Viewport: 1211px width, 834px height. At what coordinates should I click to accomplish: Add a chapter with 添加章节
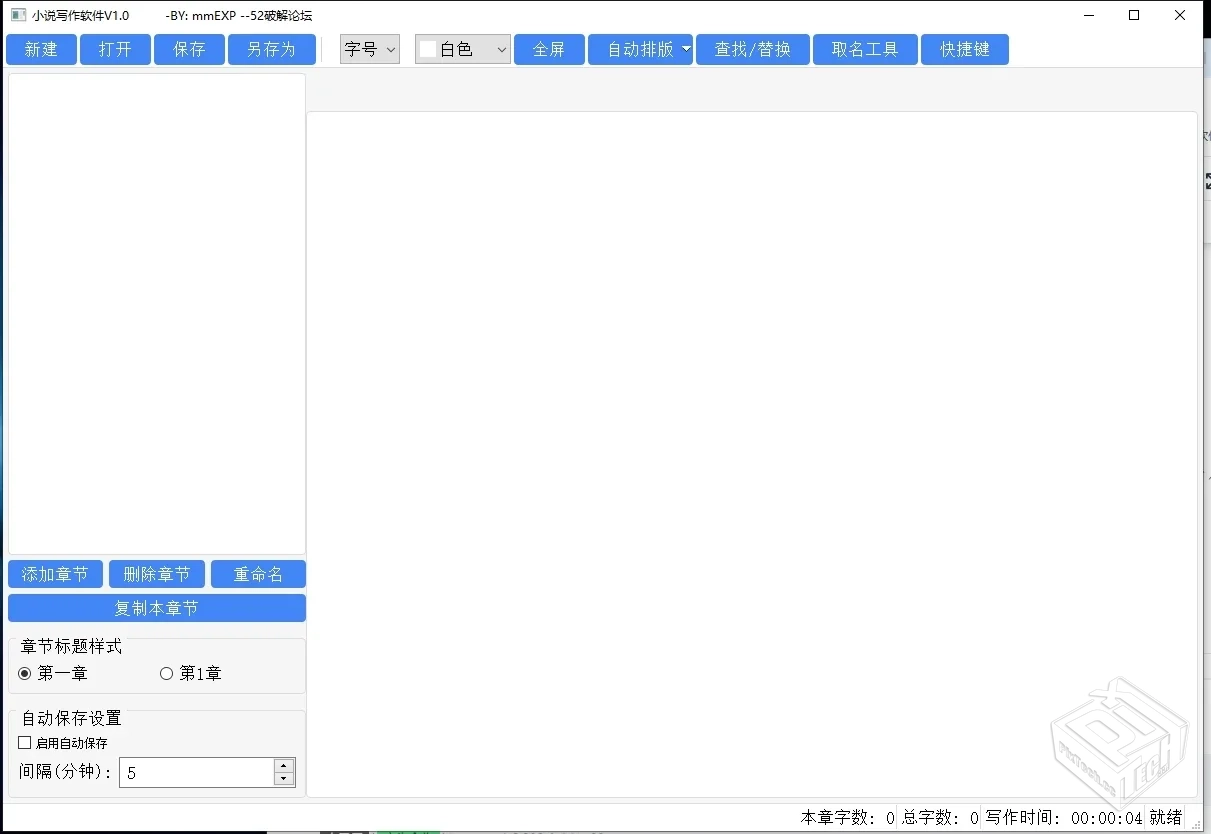coord(55,574)
